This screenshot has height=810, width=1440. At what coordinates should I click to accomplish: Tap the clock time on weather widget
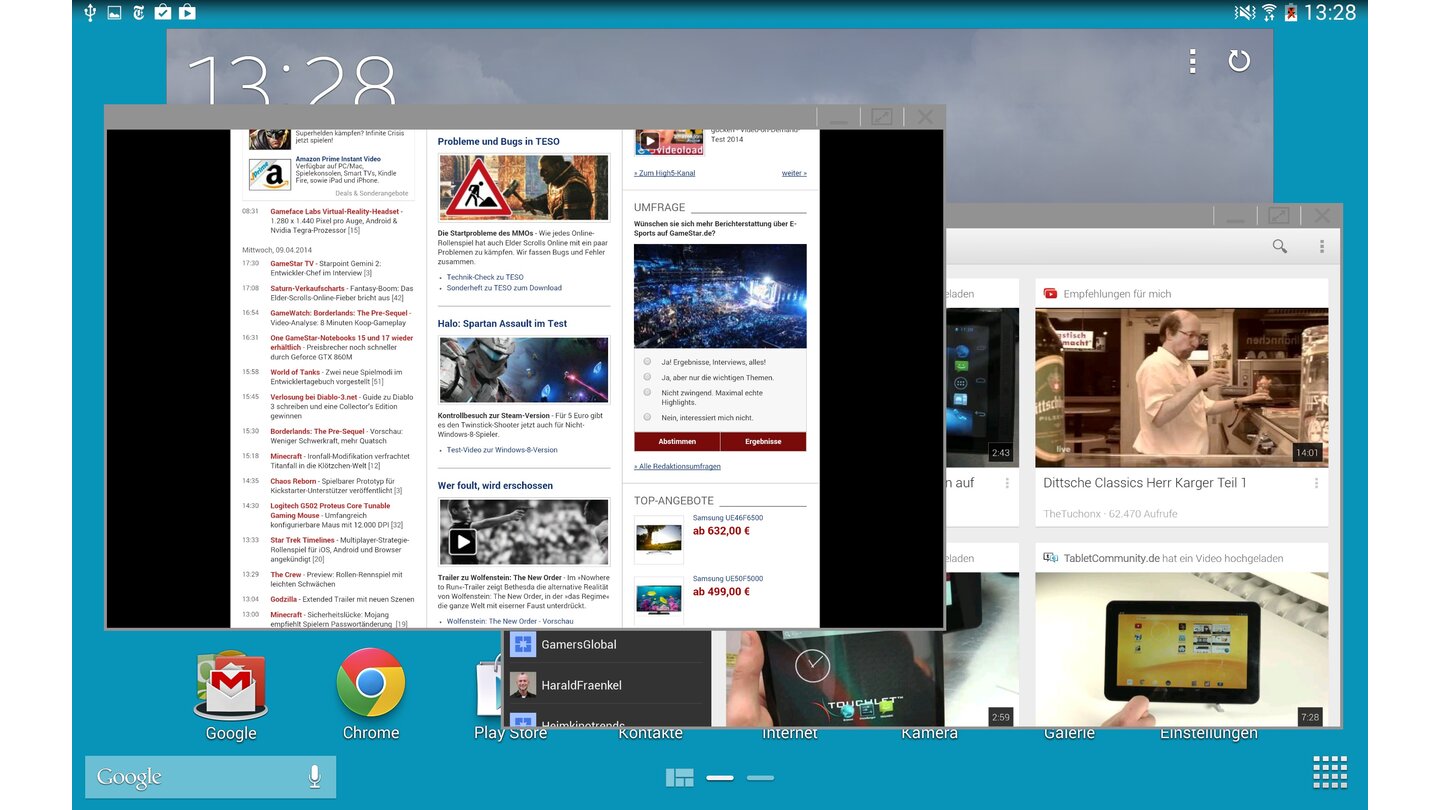tap(291, 80)
